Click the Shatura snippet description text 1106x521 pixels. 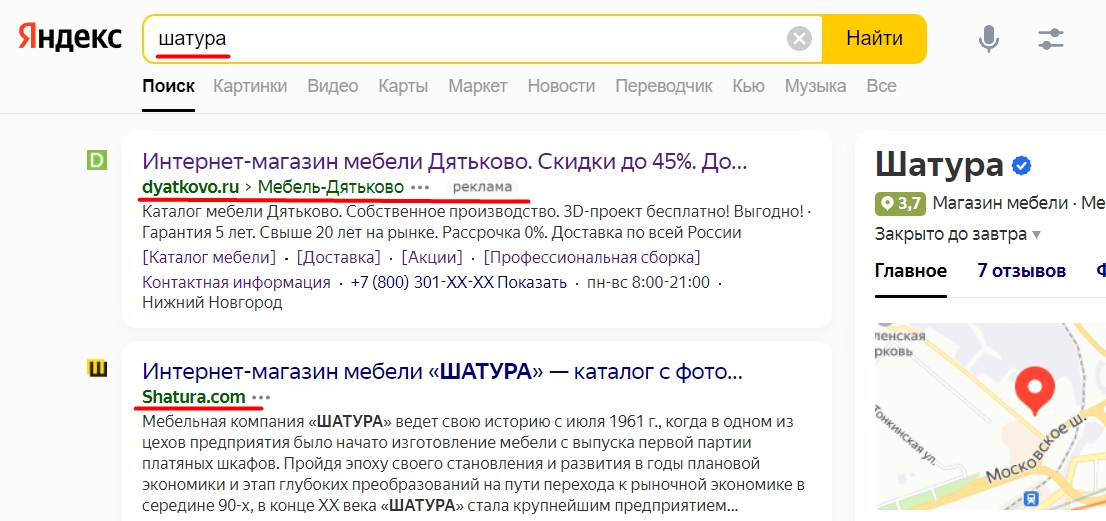[x=473, y=464]
